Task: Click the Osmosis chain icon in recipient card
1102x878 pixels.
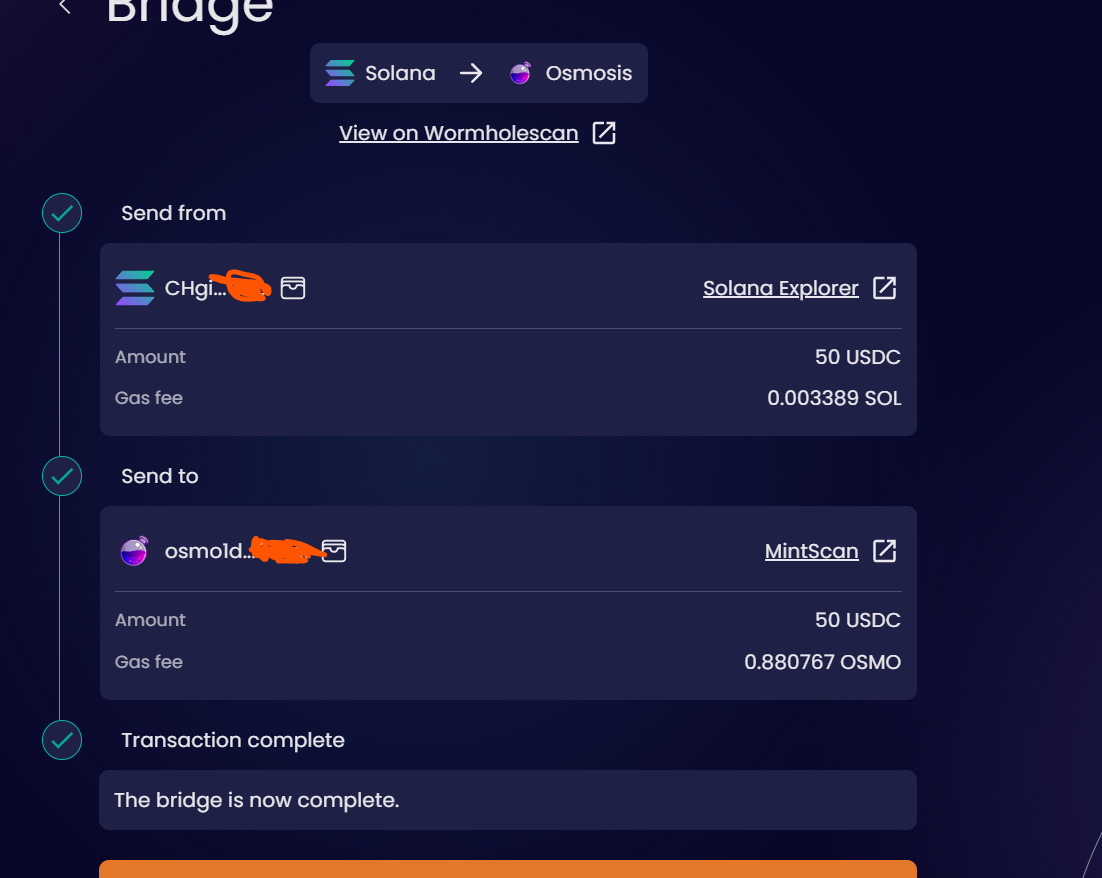Action: click(134, 551)
